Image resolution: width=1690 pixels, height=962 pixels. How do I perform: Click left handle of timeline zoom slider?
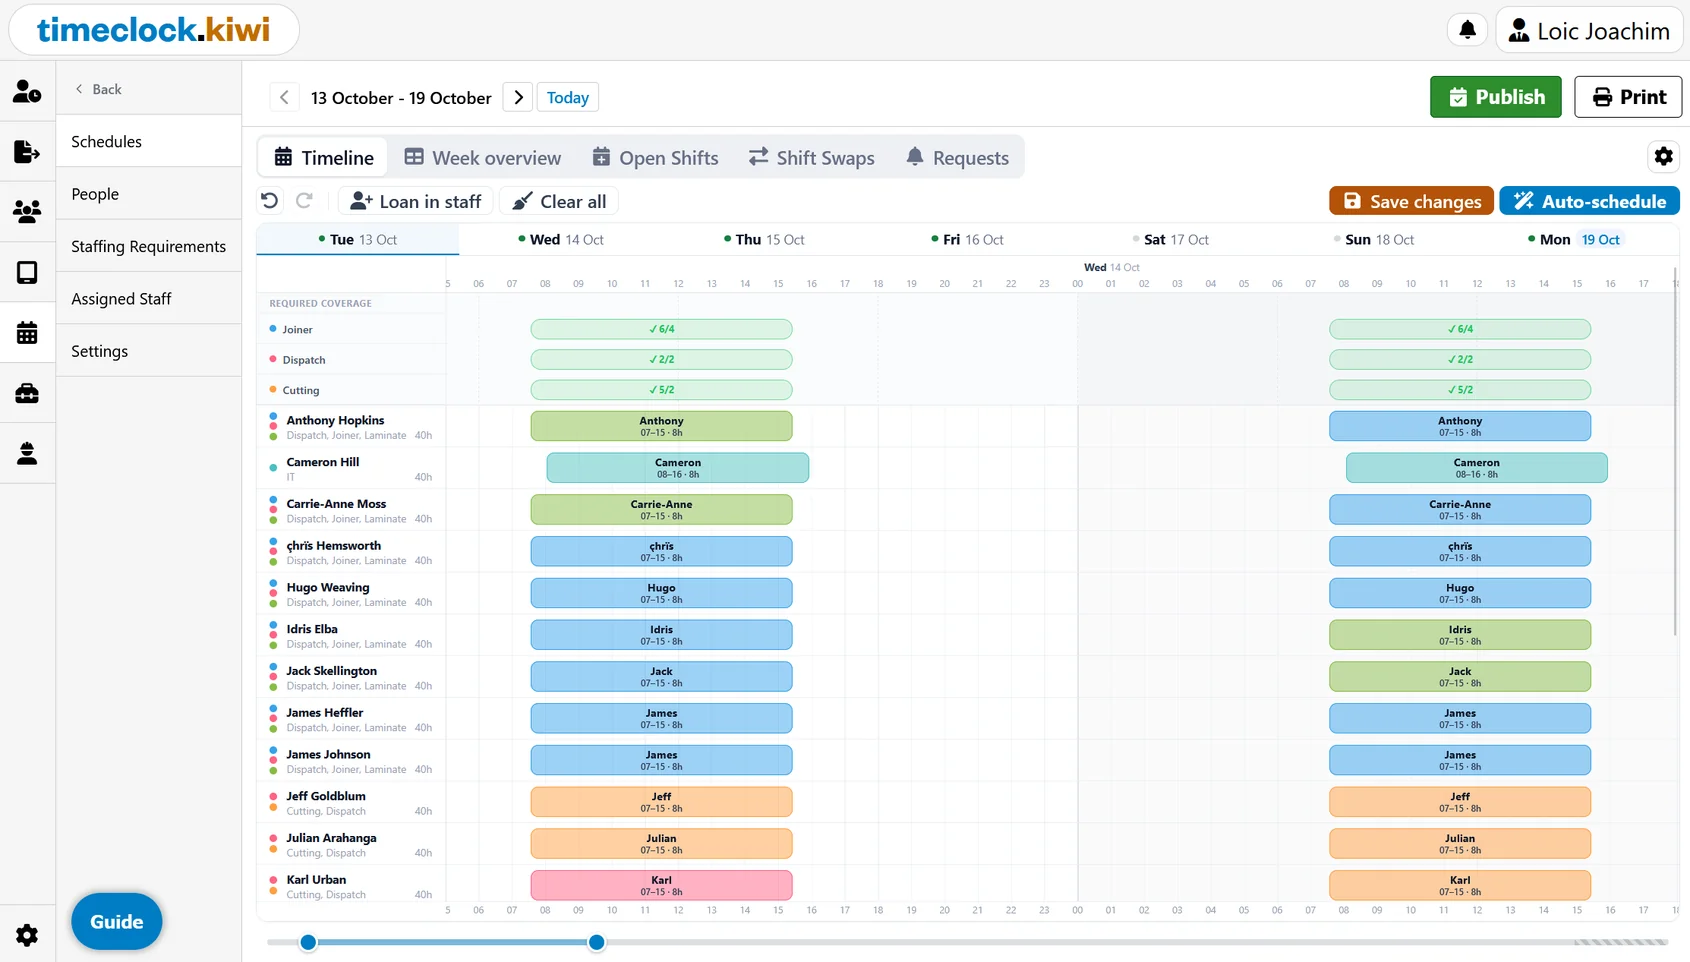click(x=308, y=942)
